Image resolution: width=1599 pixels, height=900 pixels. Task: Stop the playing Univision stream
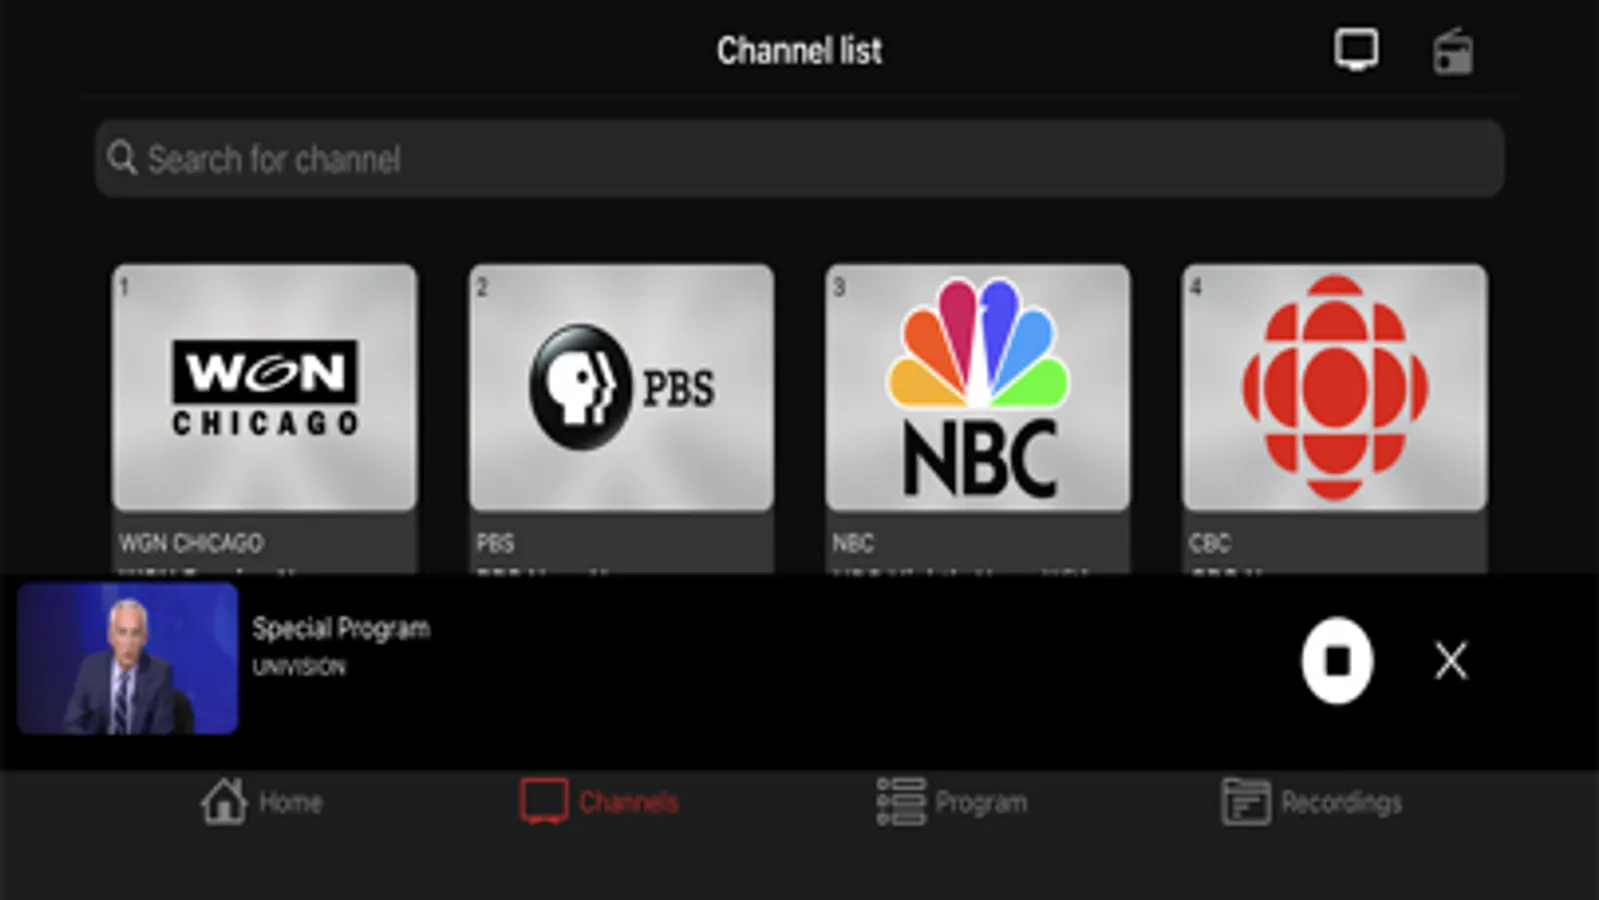[x=1337, y=661]
